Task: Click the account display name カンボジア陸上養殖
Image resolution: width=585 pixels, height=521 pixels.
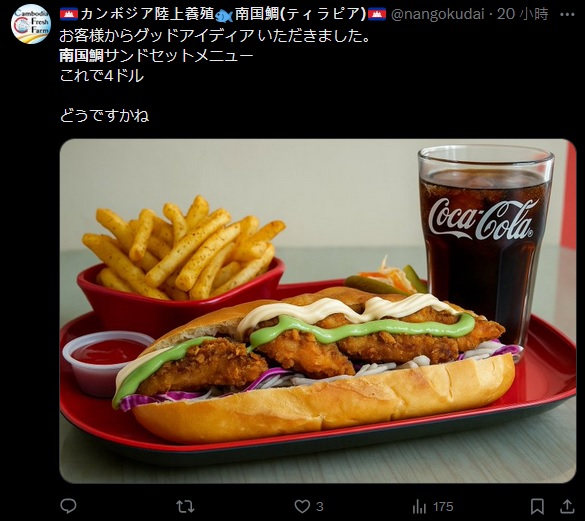Action: 146,14
